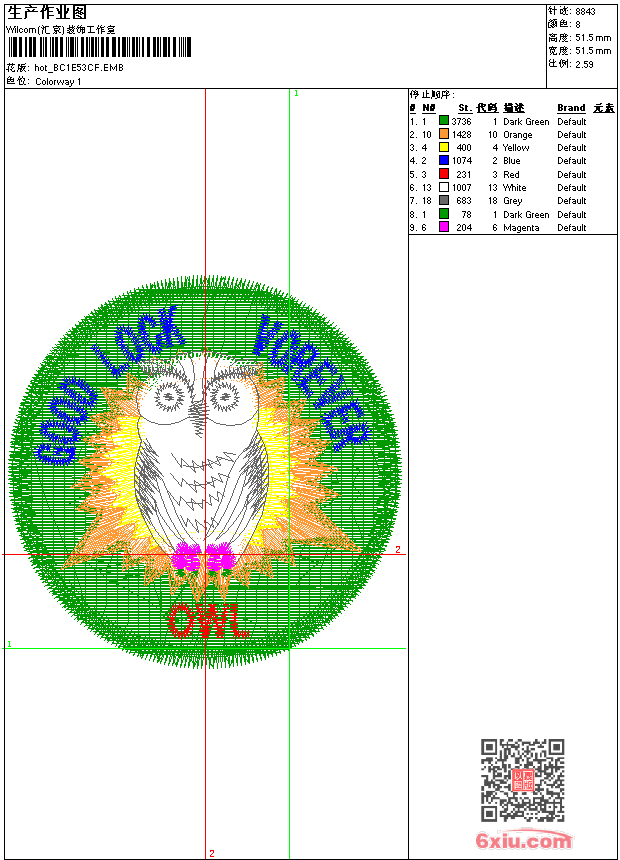Click the QR code image

522,780
